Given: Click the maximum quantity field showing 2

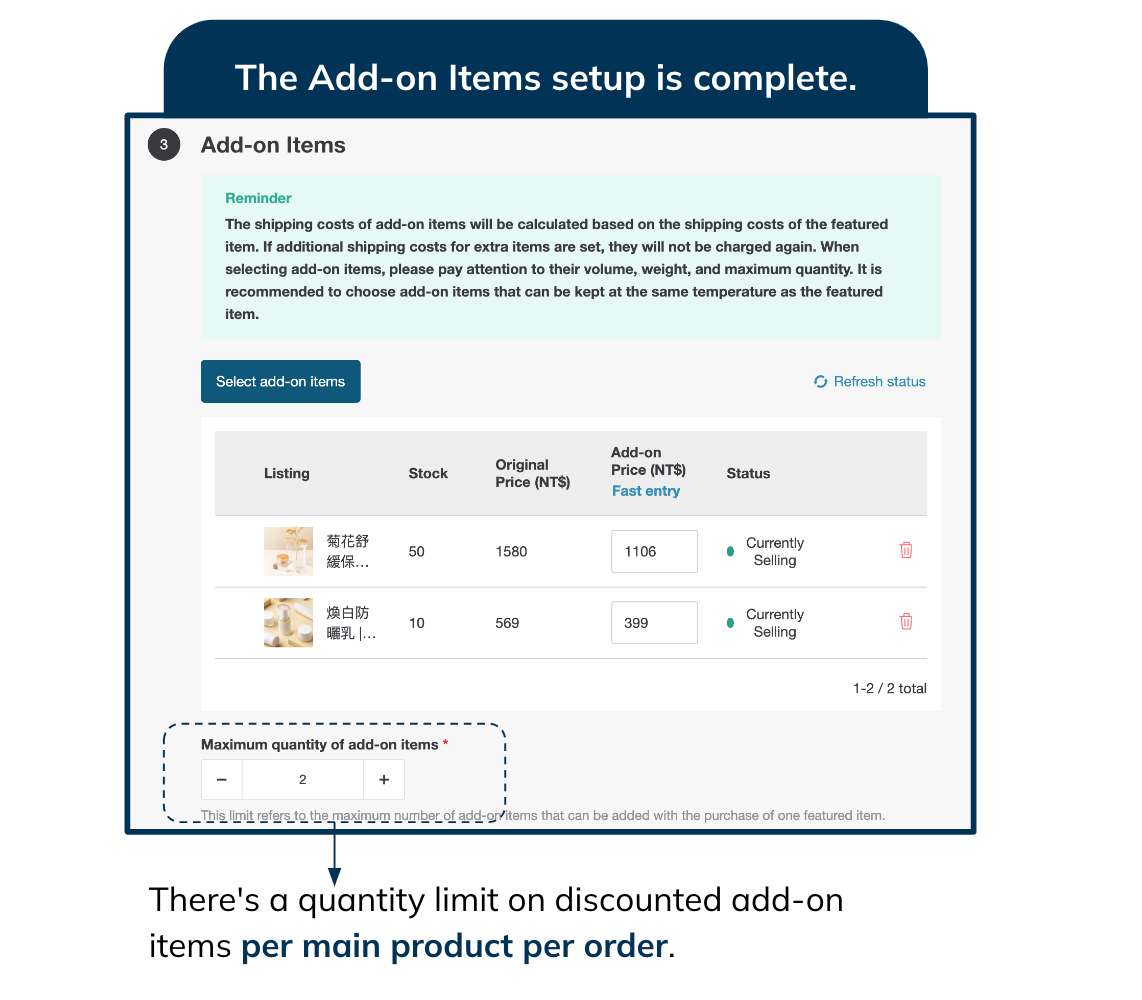Looking at the screenshot, I should 302,779.
